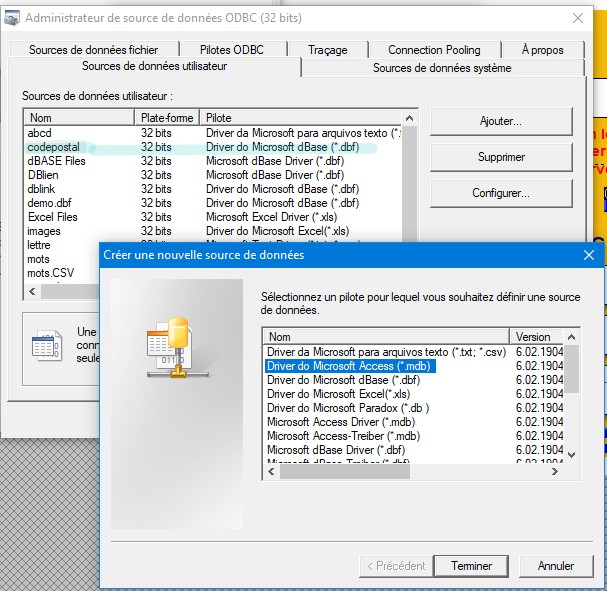The width and height of the screenshot is (607, 591).
Task: Click the Pilote column header
Action: click(x=301, y=118)
